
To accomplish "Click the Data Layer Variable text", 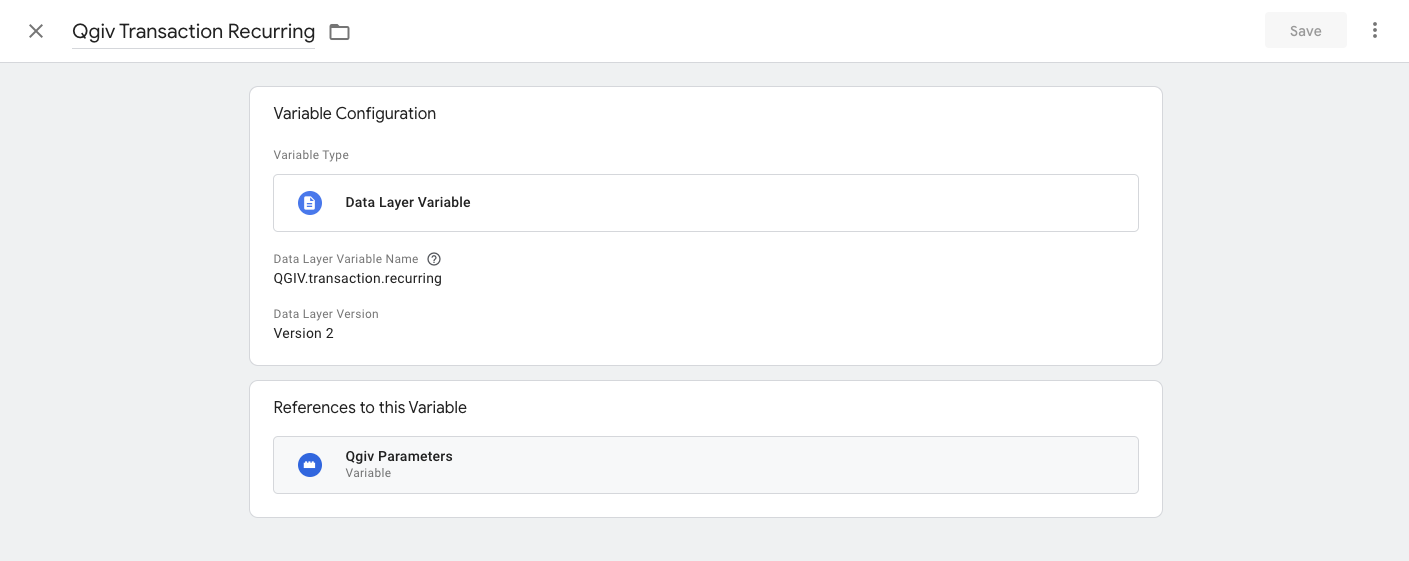I will [408, 203].
